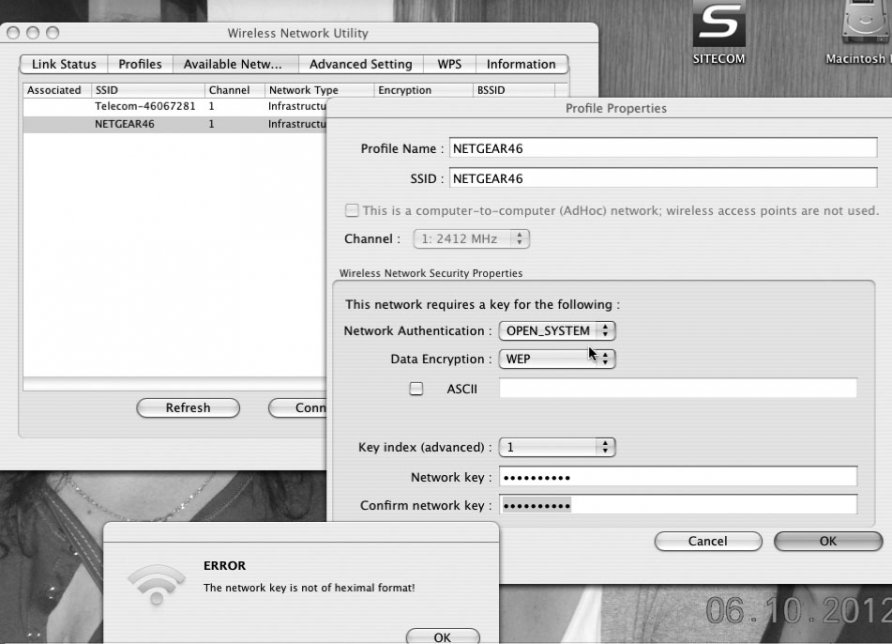Dismiss the ERROR dialog with OK
Viewport: 892px width, 644px height.
coord(443,637)
